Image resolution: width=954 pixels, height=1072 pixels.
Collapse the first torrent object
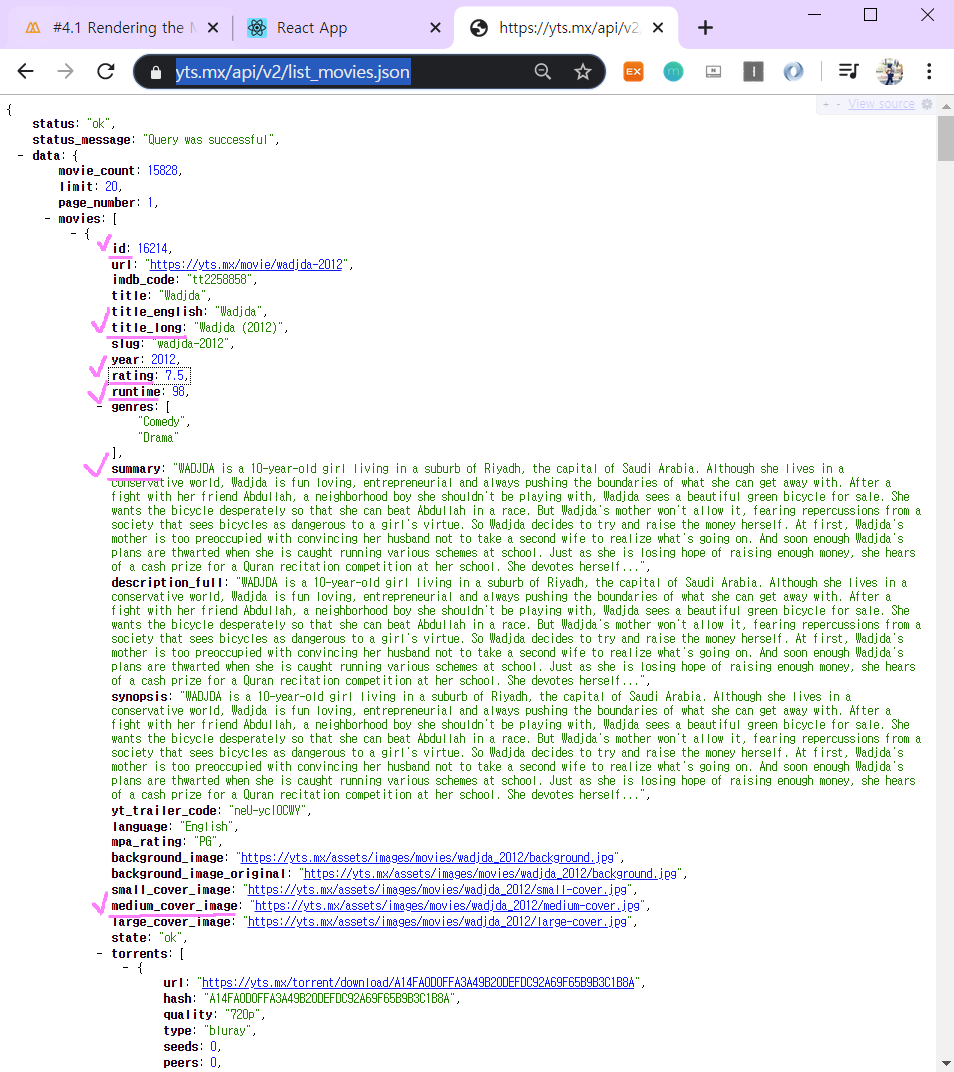126,968
